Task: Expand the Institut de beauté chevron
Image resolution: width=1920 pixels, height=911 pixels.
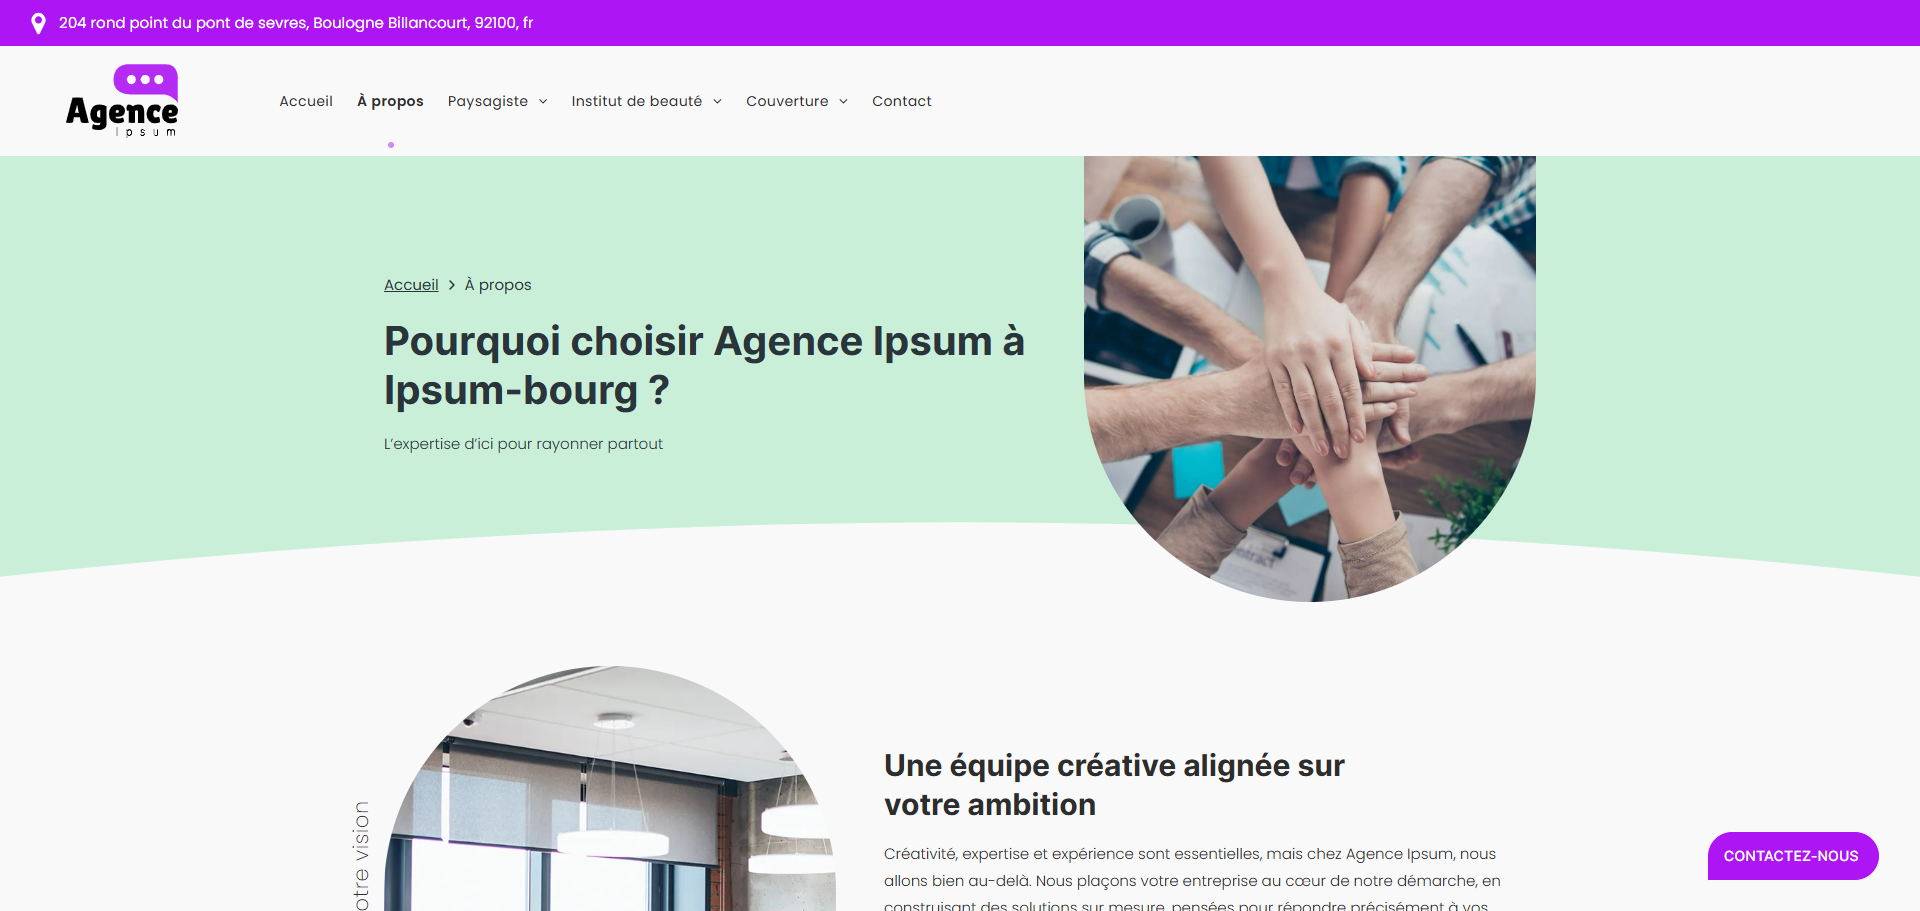Action: tap(717, 101)
